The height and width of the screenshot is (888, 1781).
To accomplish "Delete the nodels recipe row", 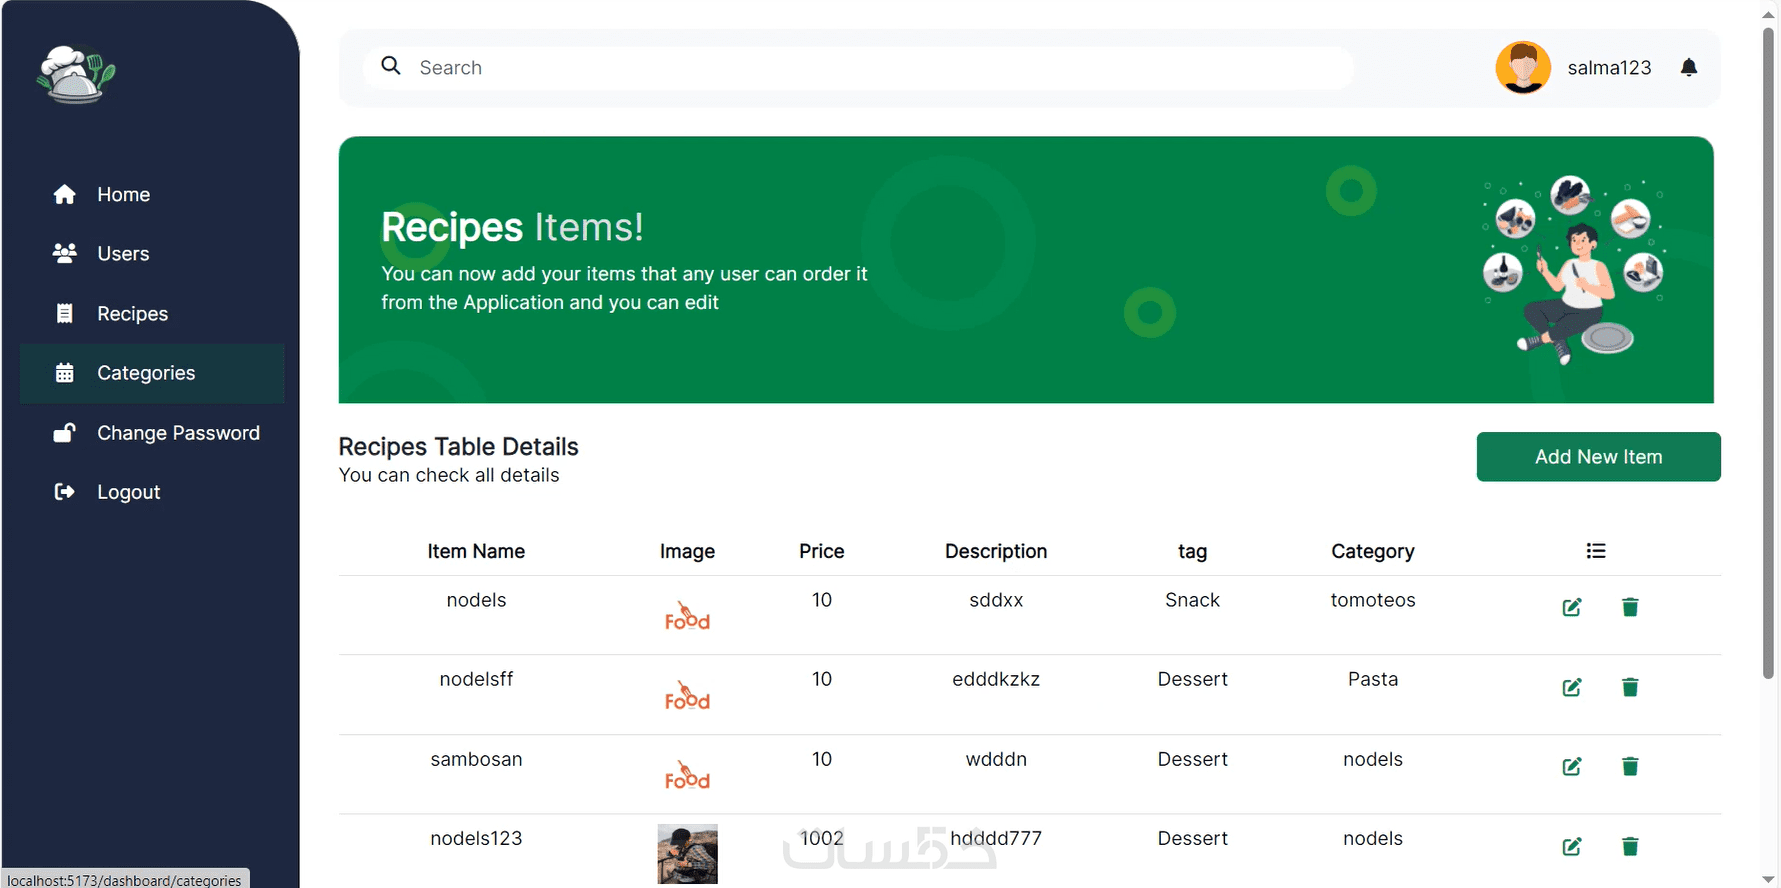I will click(1630, 607).
